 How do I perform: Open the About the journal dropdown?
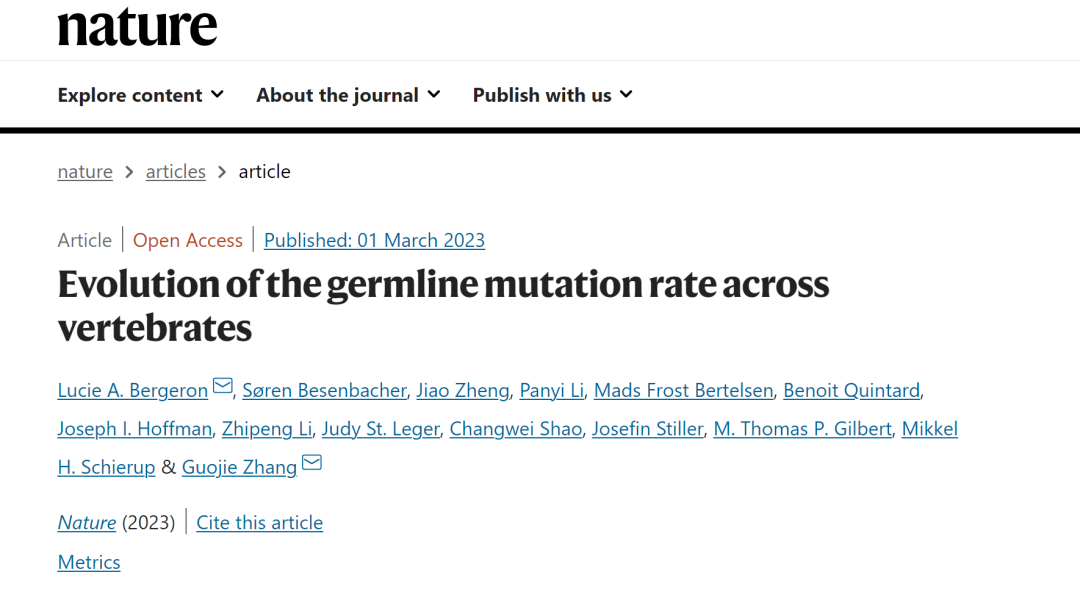pyautogui.click(x=348, y=95)
